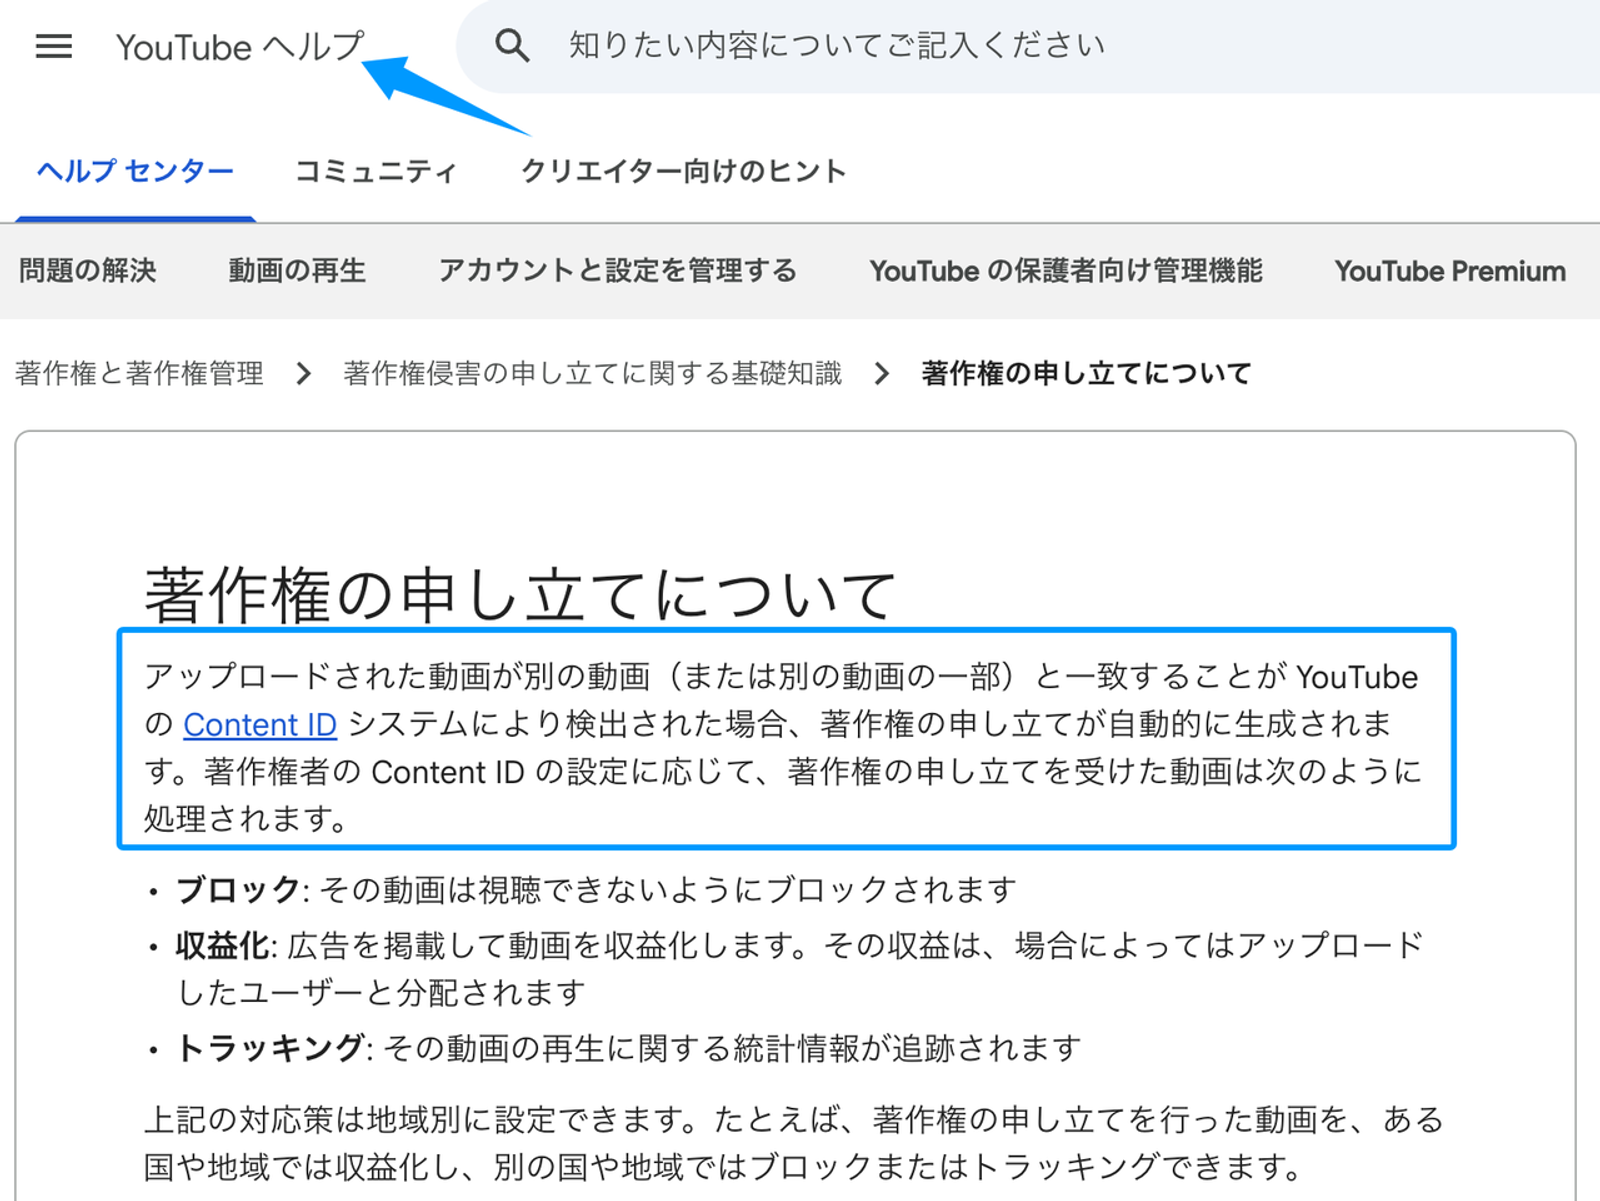Focus the 知りたい内容についてご記入ください search field
1600x1201 pixels.
(1030, 46)
